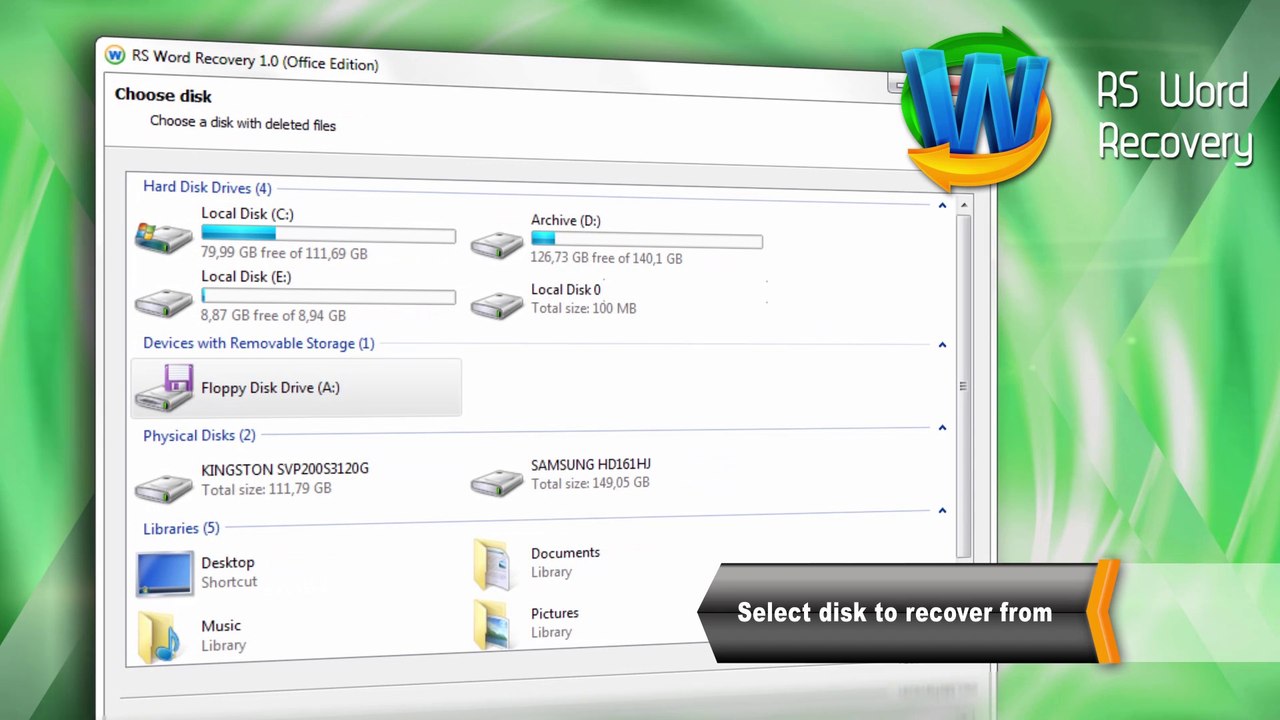Select the 'Documents' library label
The width and height of the screenshot is (1280, 720).
[566, 553]
